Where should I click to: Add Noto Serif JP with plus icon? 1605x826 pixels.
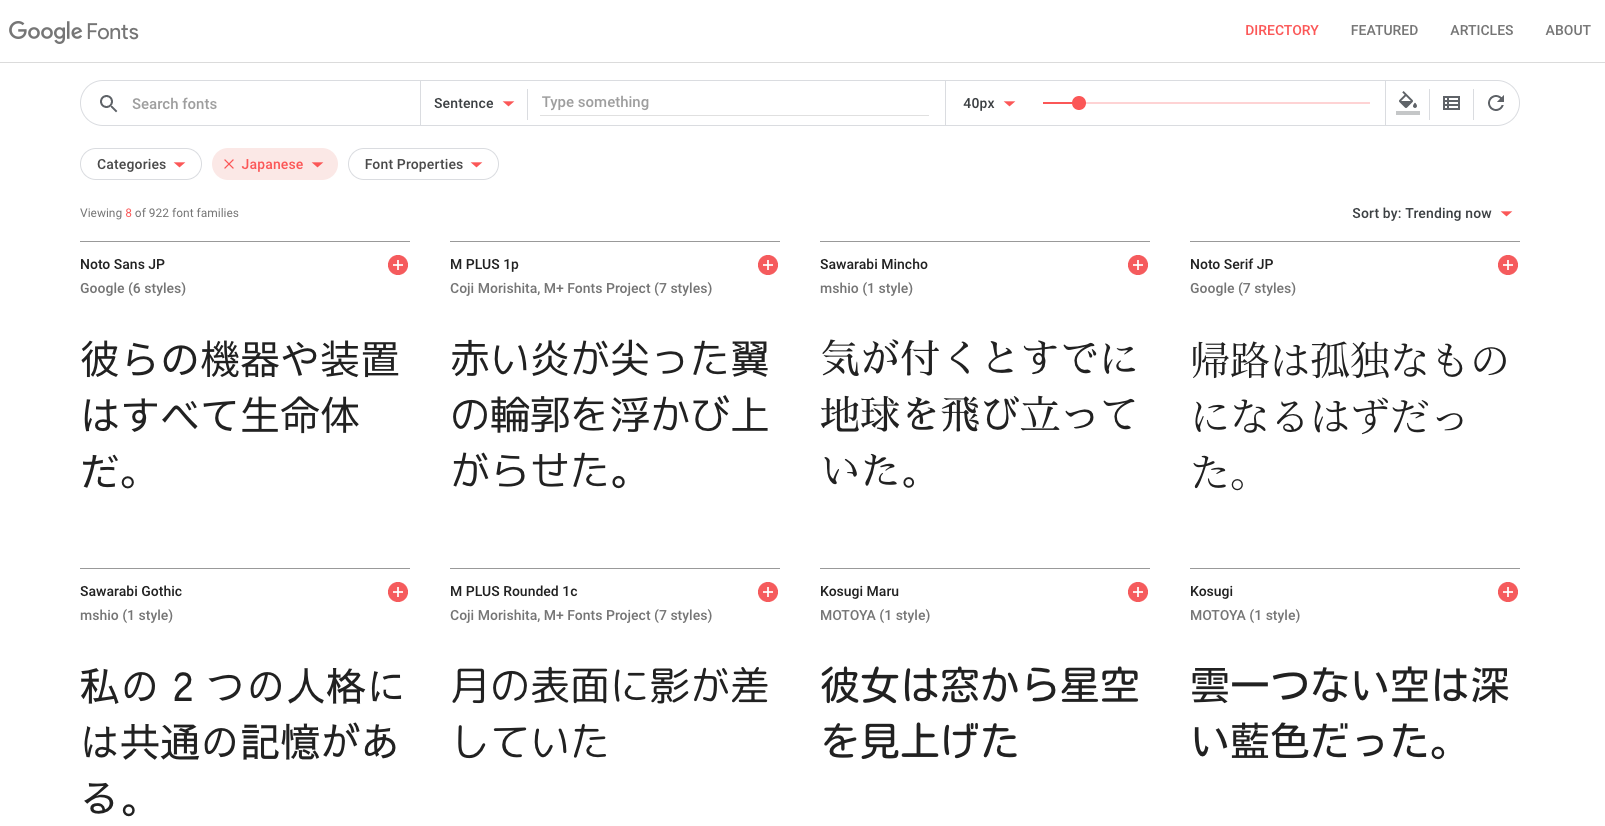pos(1508,265)
